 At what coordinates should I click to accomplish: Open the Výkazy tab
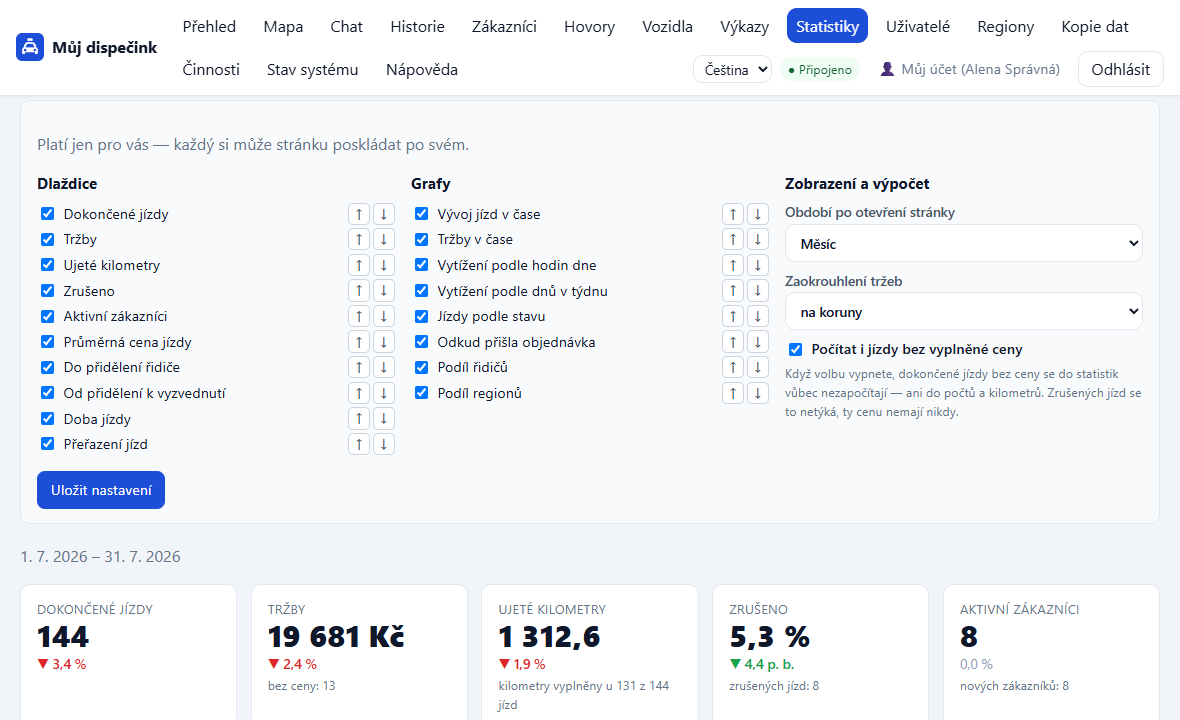(744, 26)
